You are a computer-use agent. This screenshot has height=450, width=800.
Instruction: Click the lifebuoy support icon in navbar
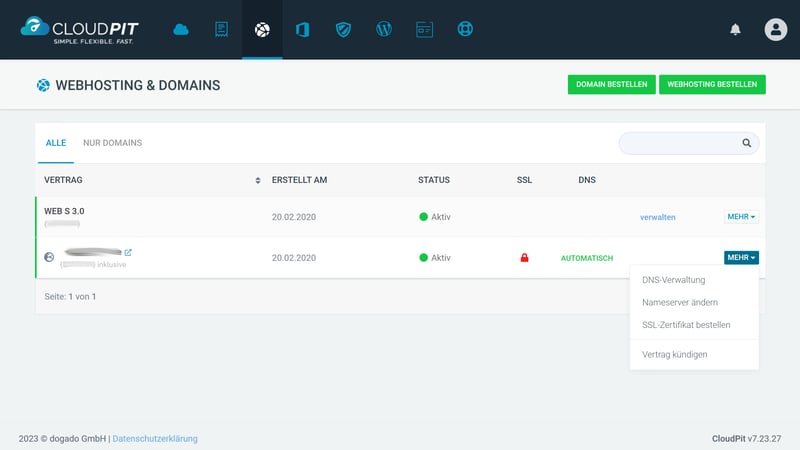tap(464, 30)
